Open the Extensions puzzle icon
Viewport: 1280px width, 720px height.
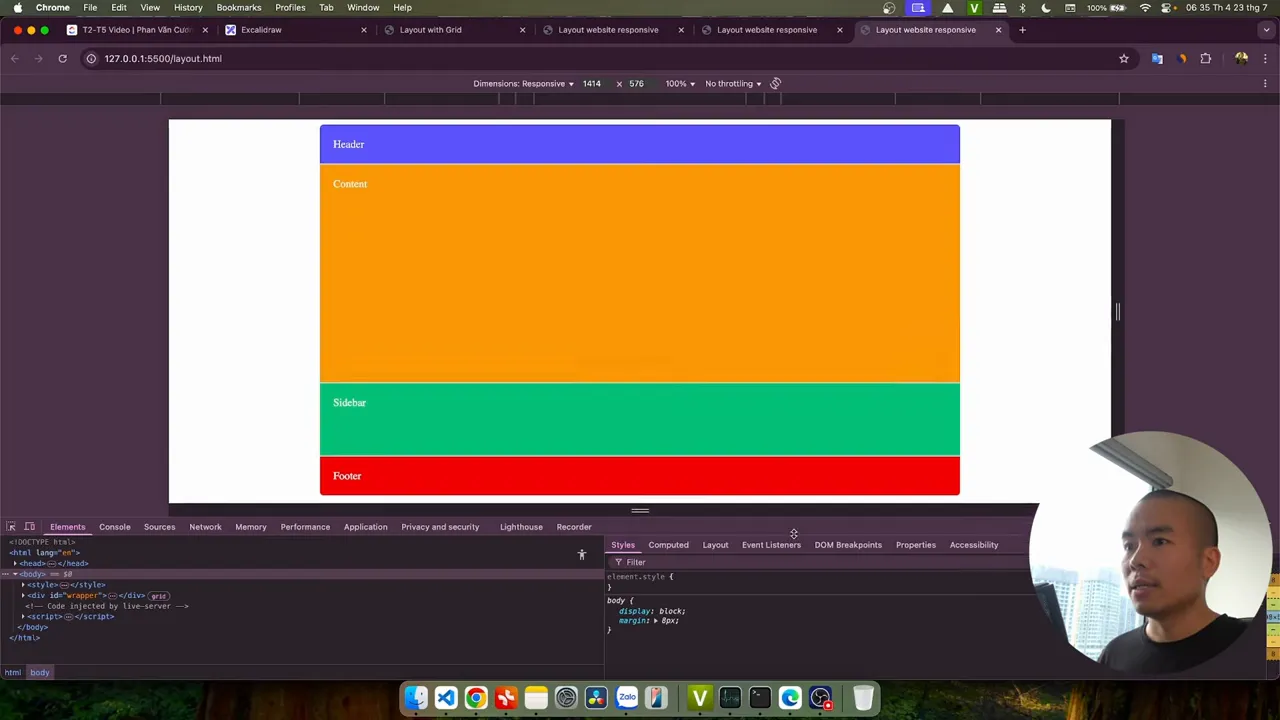(1206, 59)
